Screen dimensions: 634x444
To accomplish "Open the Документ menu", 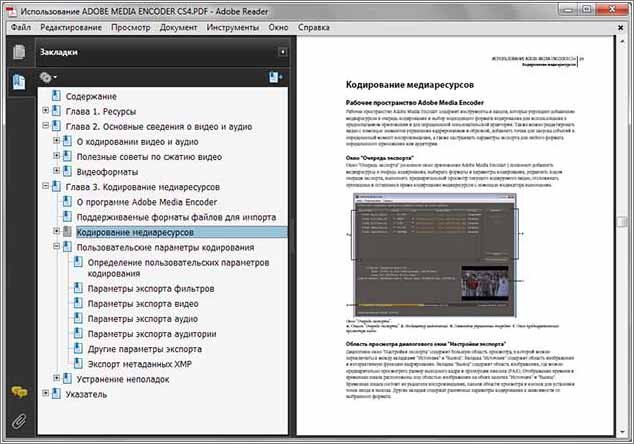I will [x=178, y=27].
